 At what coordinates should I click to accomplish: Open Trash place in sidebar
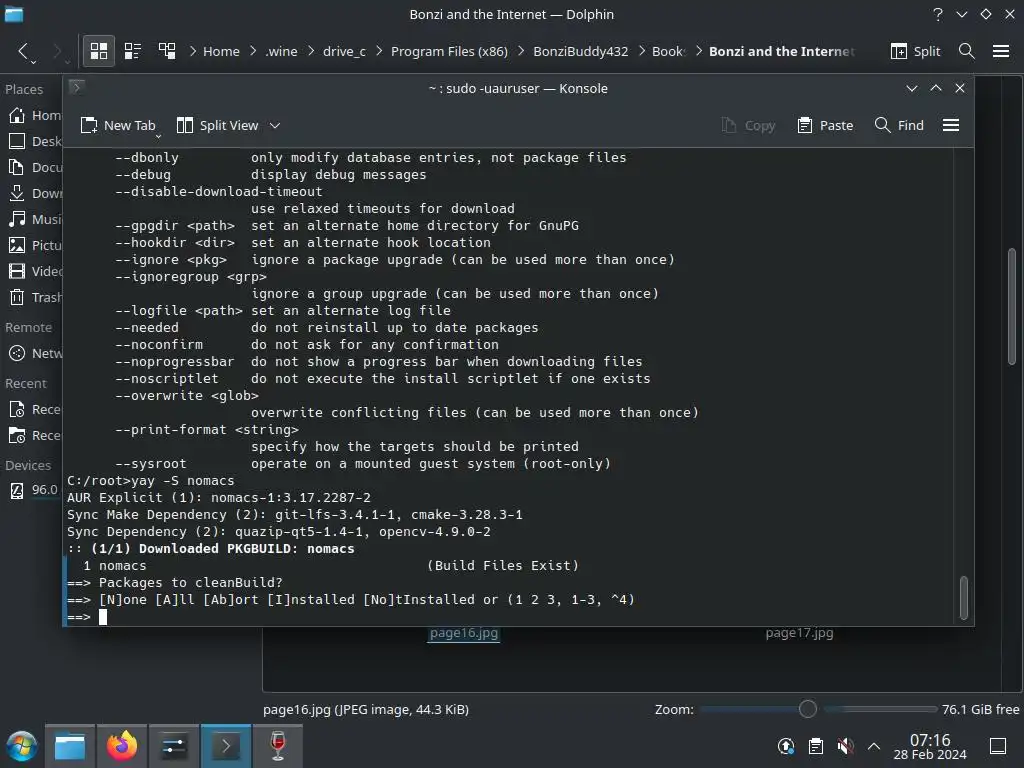[34, 297]
